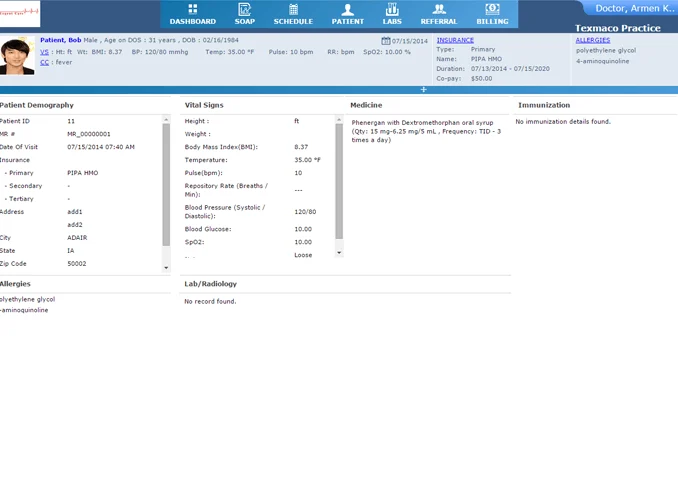Open the Billing section

491,14
